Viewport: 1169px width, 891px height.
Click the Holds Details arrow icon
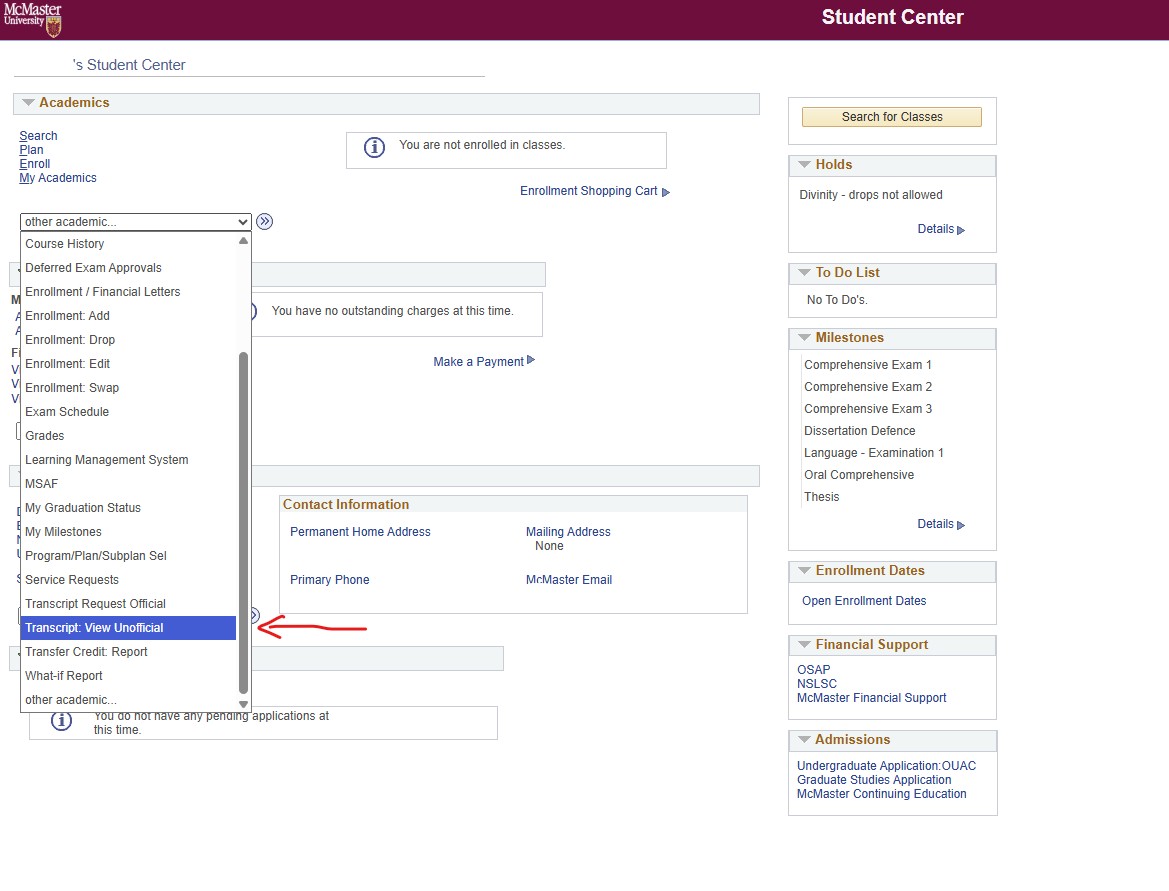(x=961, y=230)
